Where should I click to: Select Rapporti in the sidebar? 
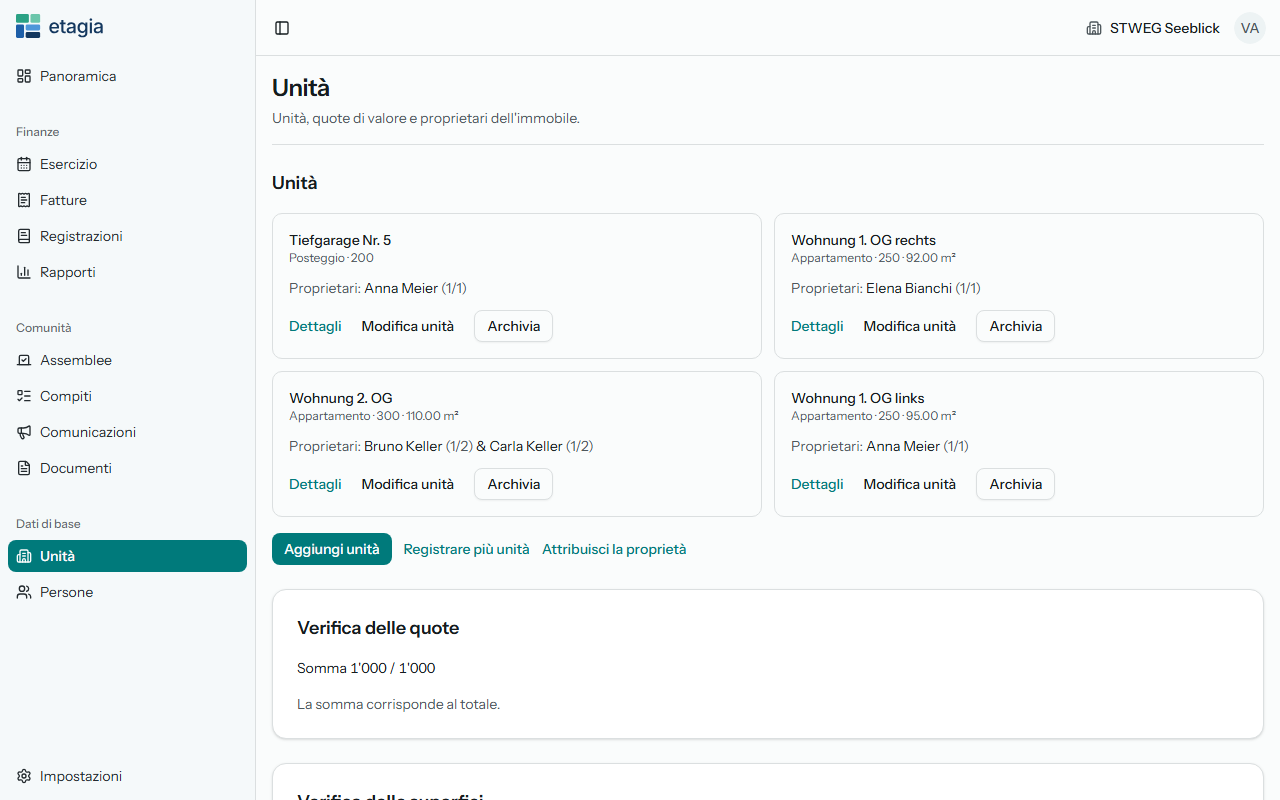[128, 272]
